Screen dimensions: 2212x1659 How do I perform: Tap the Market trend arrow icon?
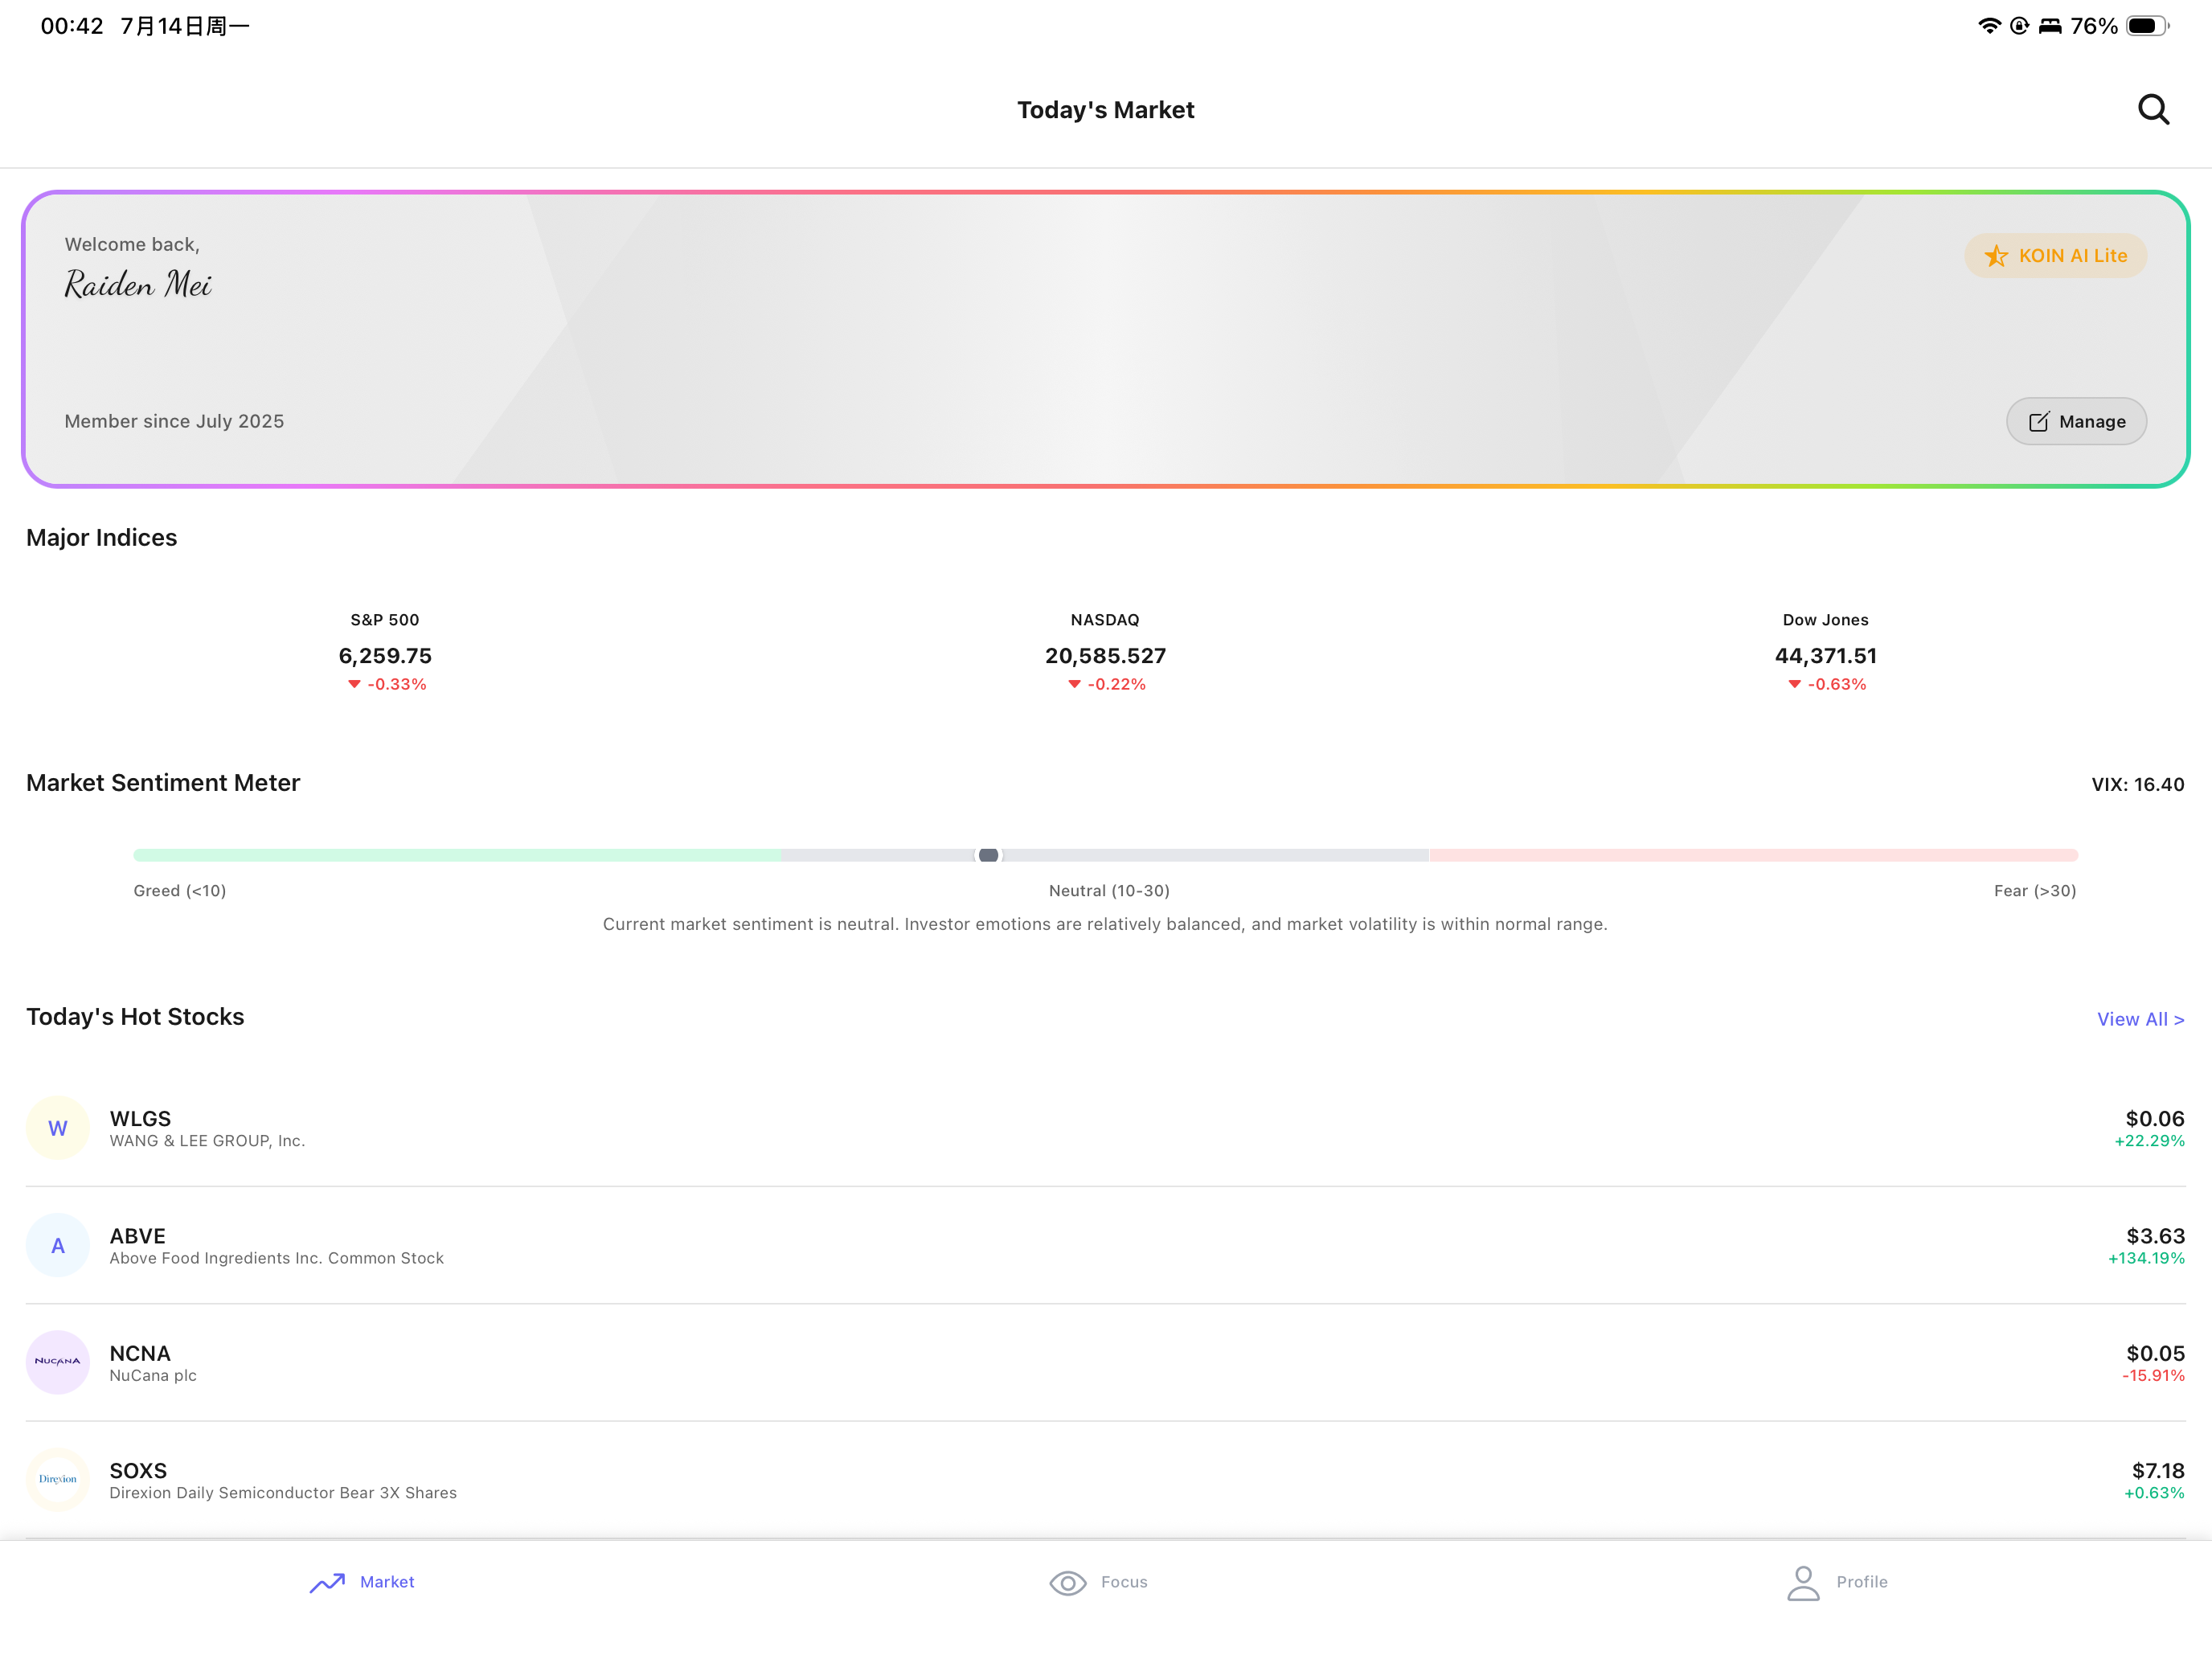[x=327, y=1583]
